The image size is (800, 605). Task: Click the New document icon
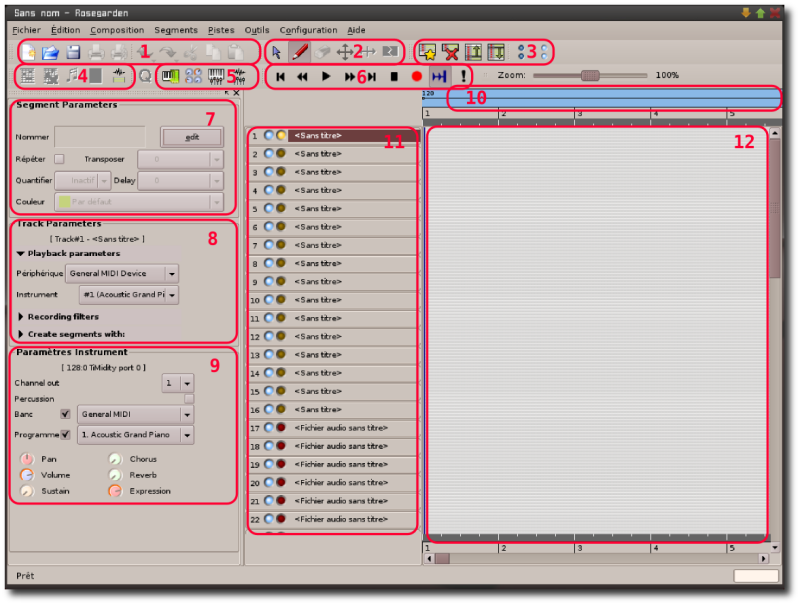[29, 52]
